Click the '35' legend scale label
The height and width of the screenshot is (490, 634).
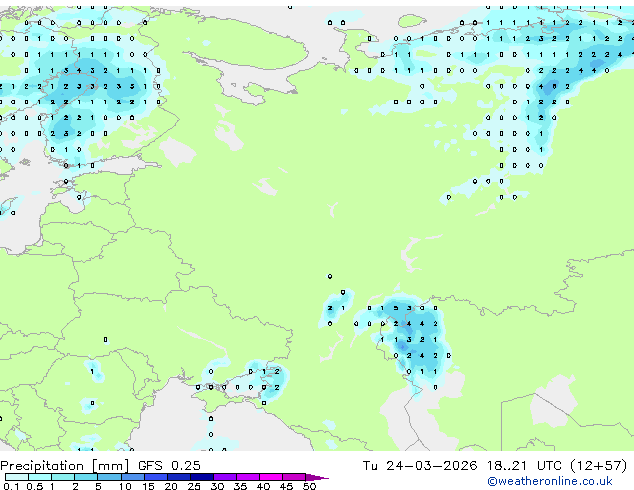tap(240, 486)
